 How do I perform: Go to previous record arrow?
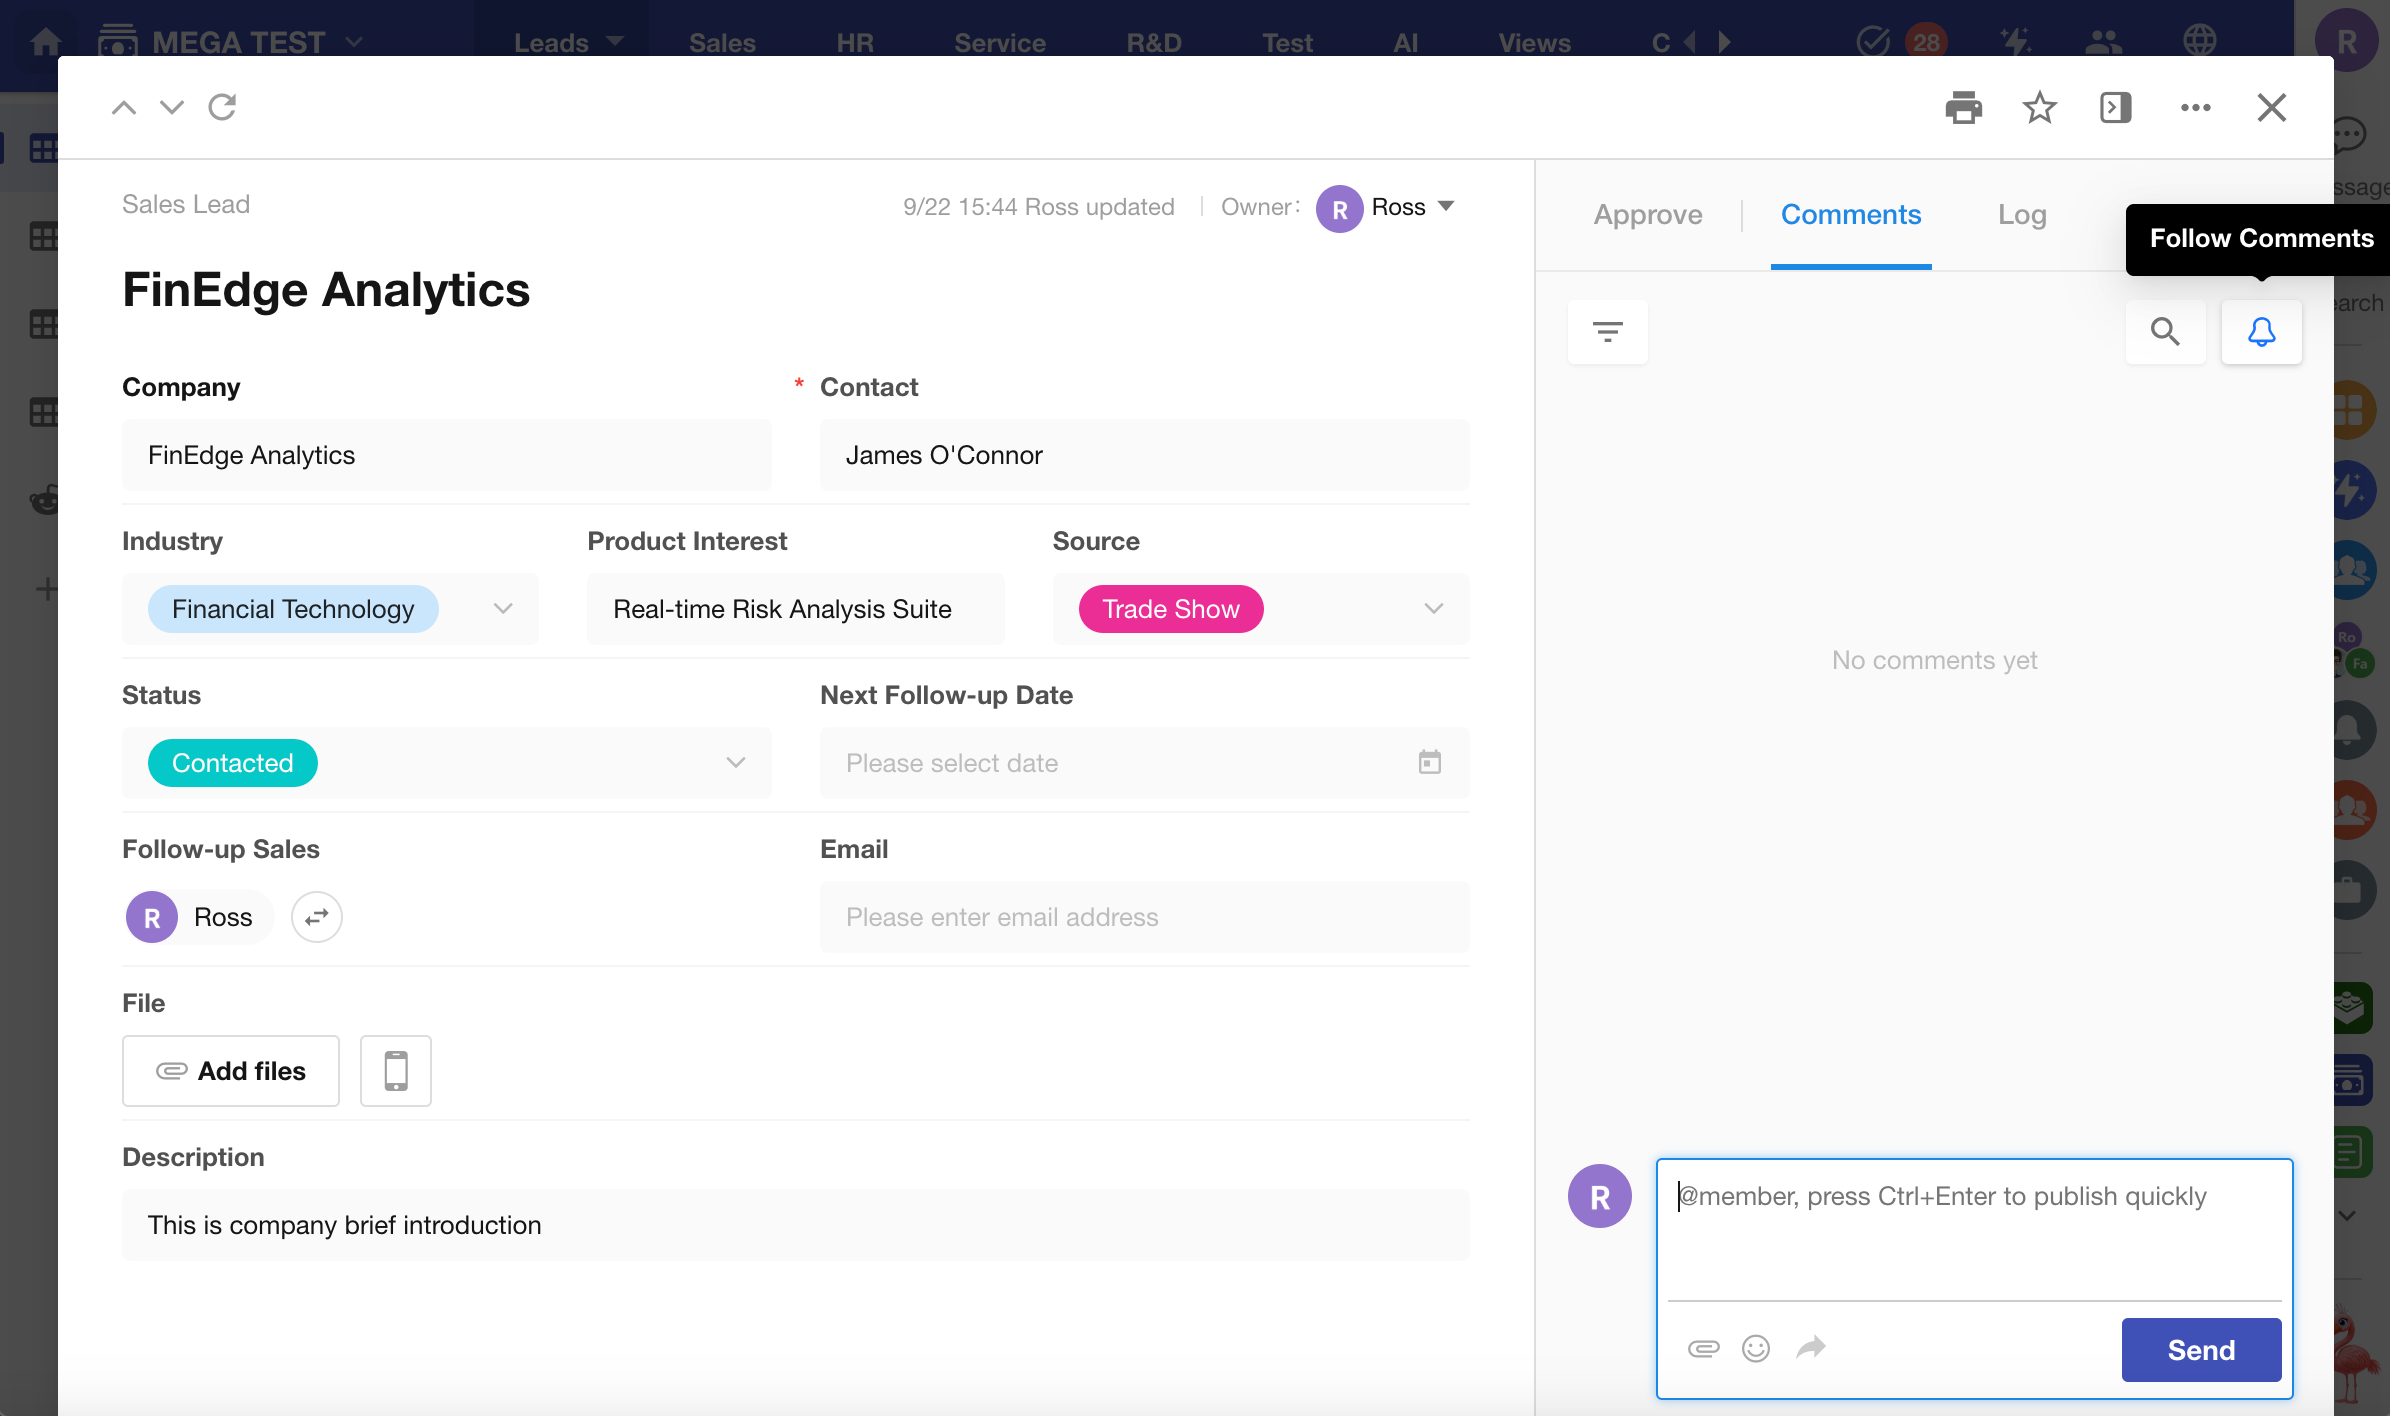124,107
